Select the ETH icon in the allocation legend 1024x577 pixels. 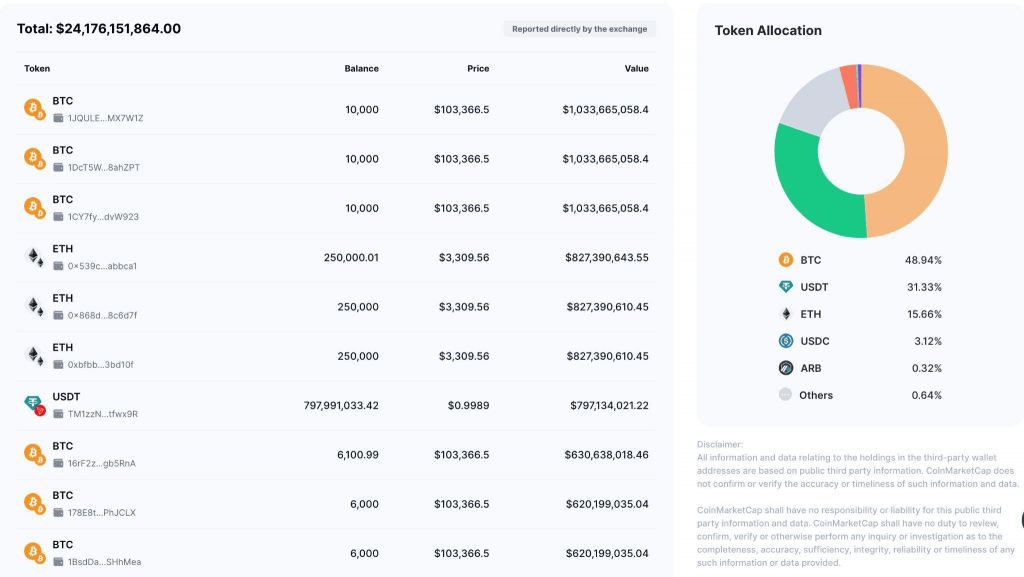786,314
